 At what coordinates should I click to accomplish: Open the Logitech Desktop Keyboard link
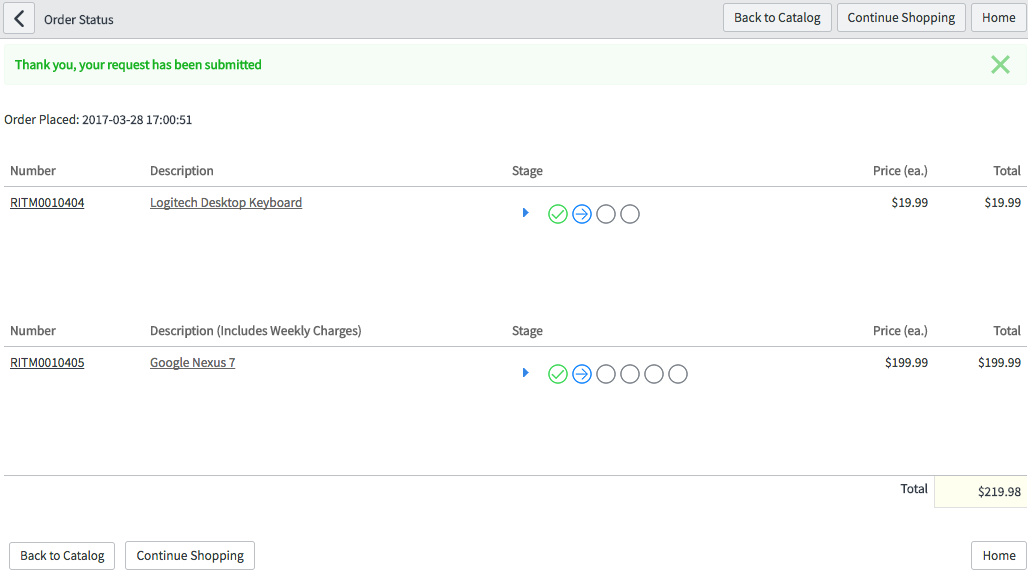click(226, 203)
